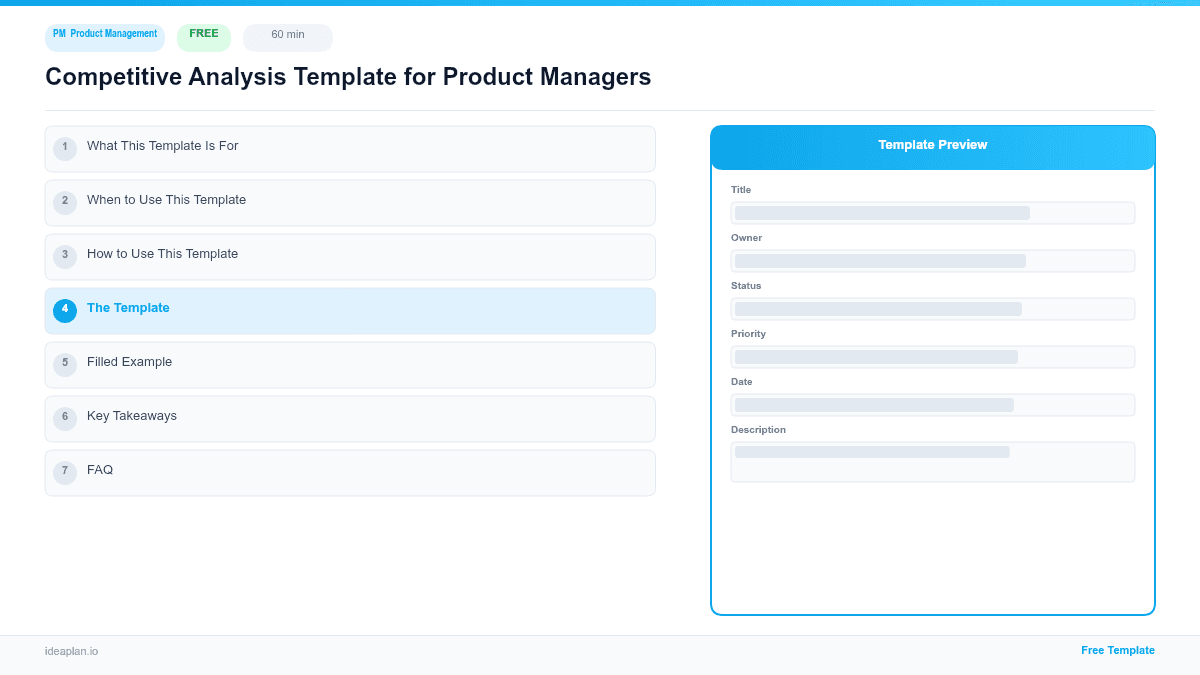Select the step 2 numbered circle
The width and height of the screenshot is (1200, 675).
pyautogui.click(x=65, y=202)
